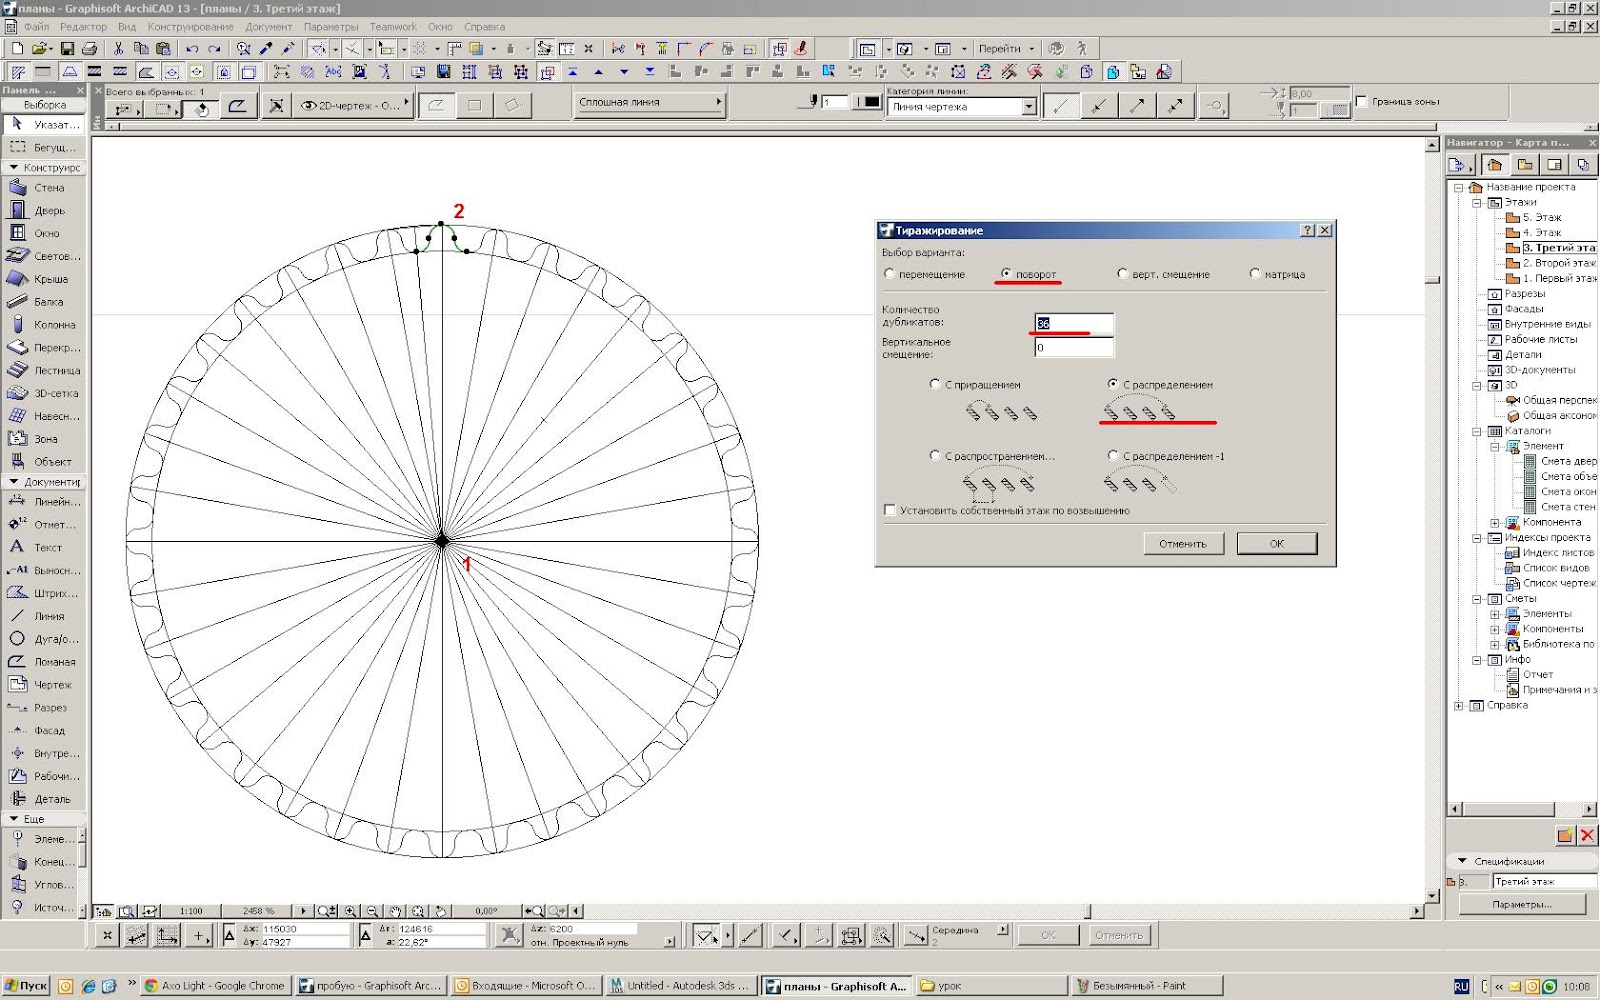Click the Zoom out magnifier at bottom bar
Image resolution: width=1600 pixels, height=1000 pixels.
coord(373,911)
